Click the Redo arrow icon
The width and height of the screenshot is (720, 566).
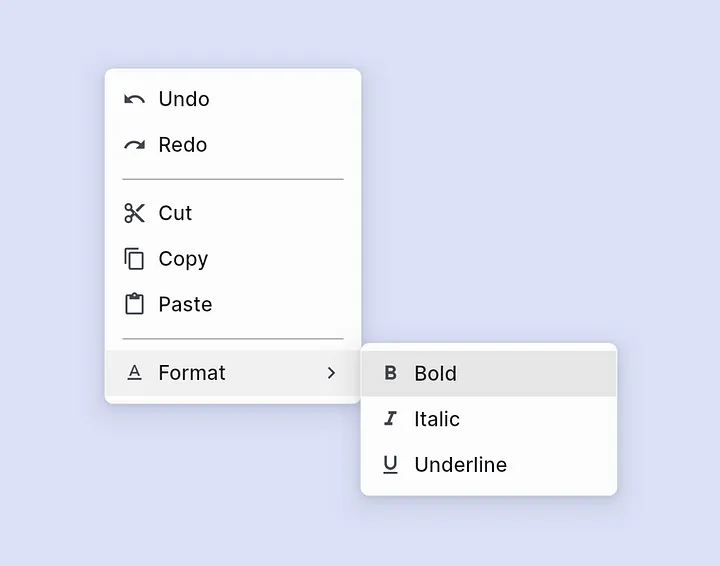[x=134, y=145]
